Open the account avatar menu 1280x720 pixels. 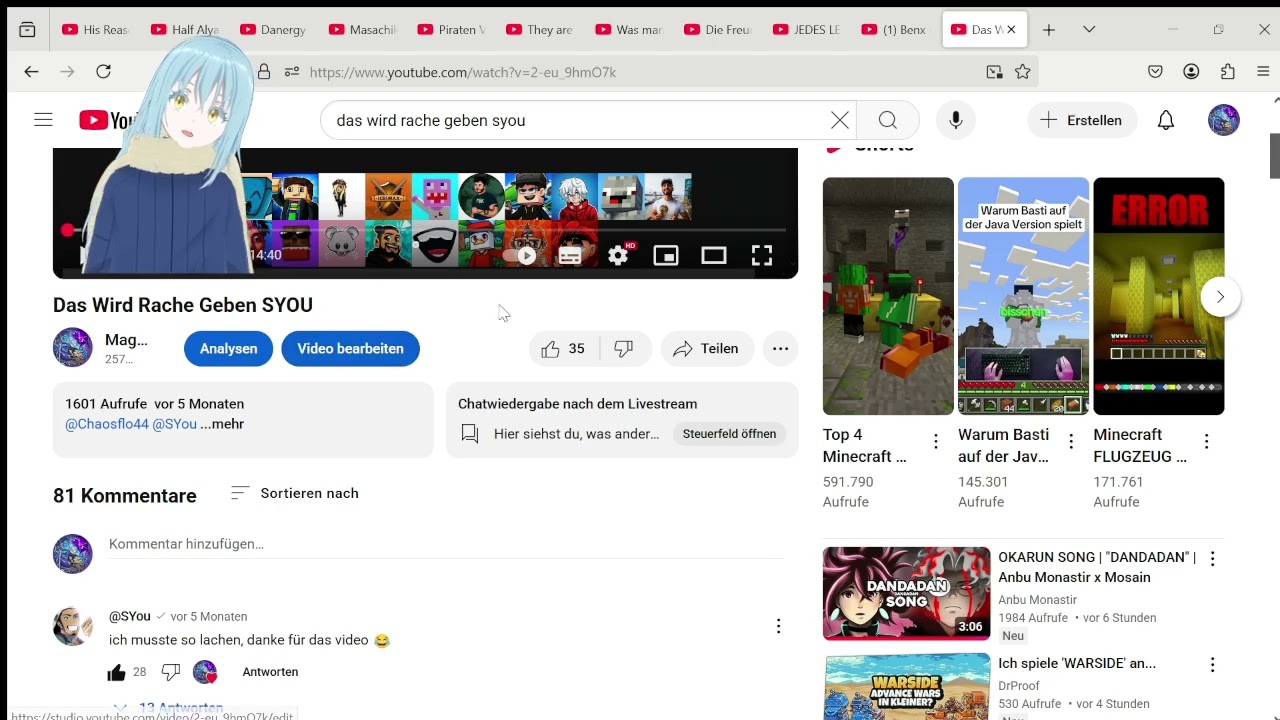[1224, 120]
